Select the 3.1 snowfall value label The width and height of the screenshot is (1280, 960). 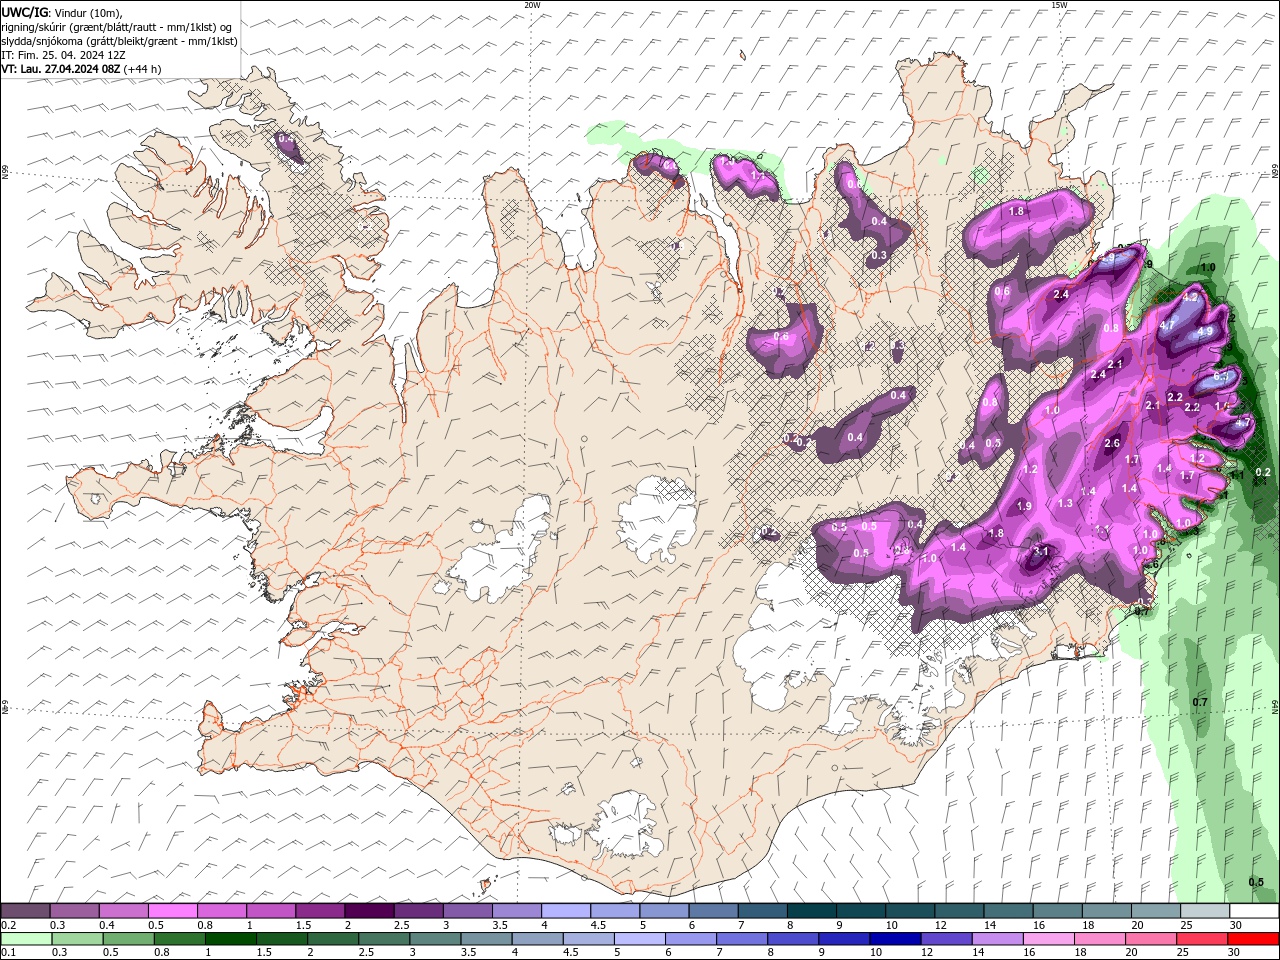click(1041, 551)
